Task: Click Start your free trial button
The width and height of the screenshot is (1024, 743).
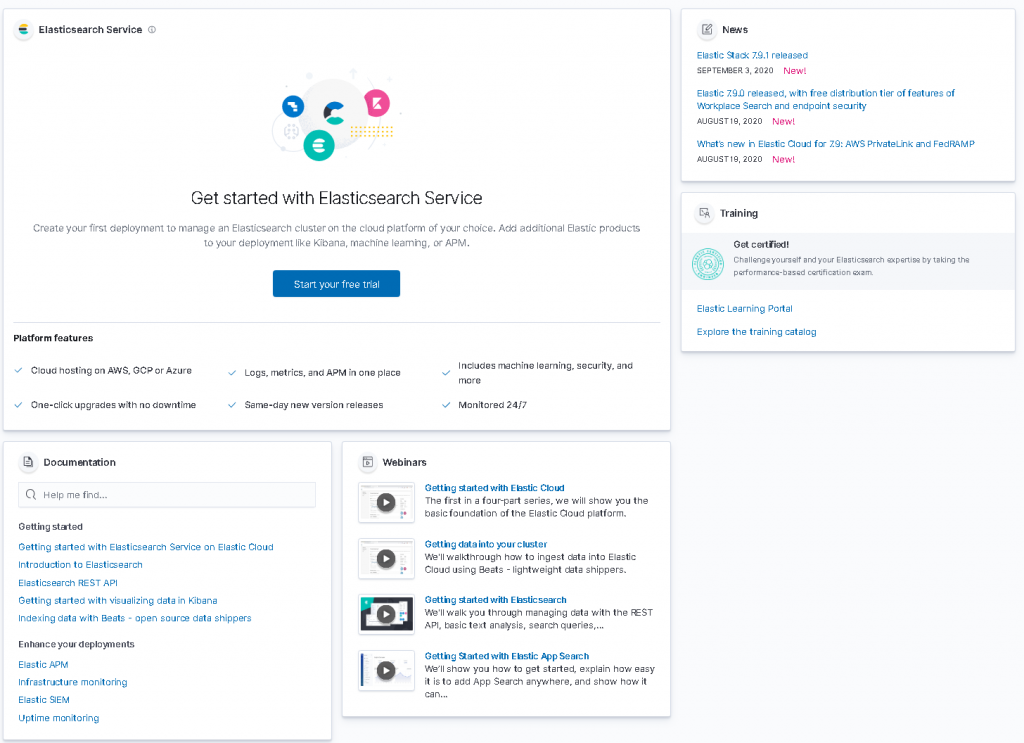Action: (336, 283)
